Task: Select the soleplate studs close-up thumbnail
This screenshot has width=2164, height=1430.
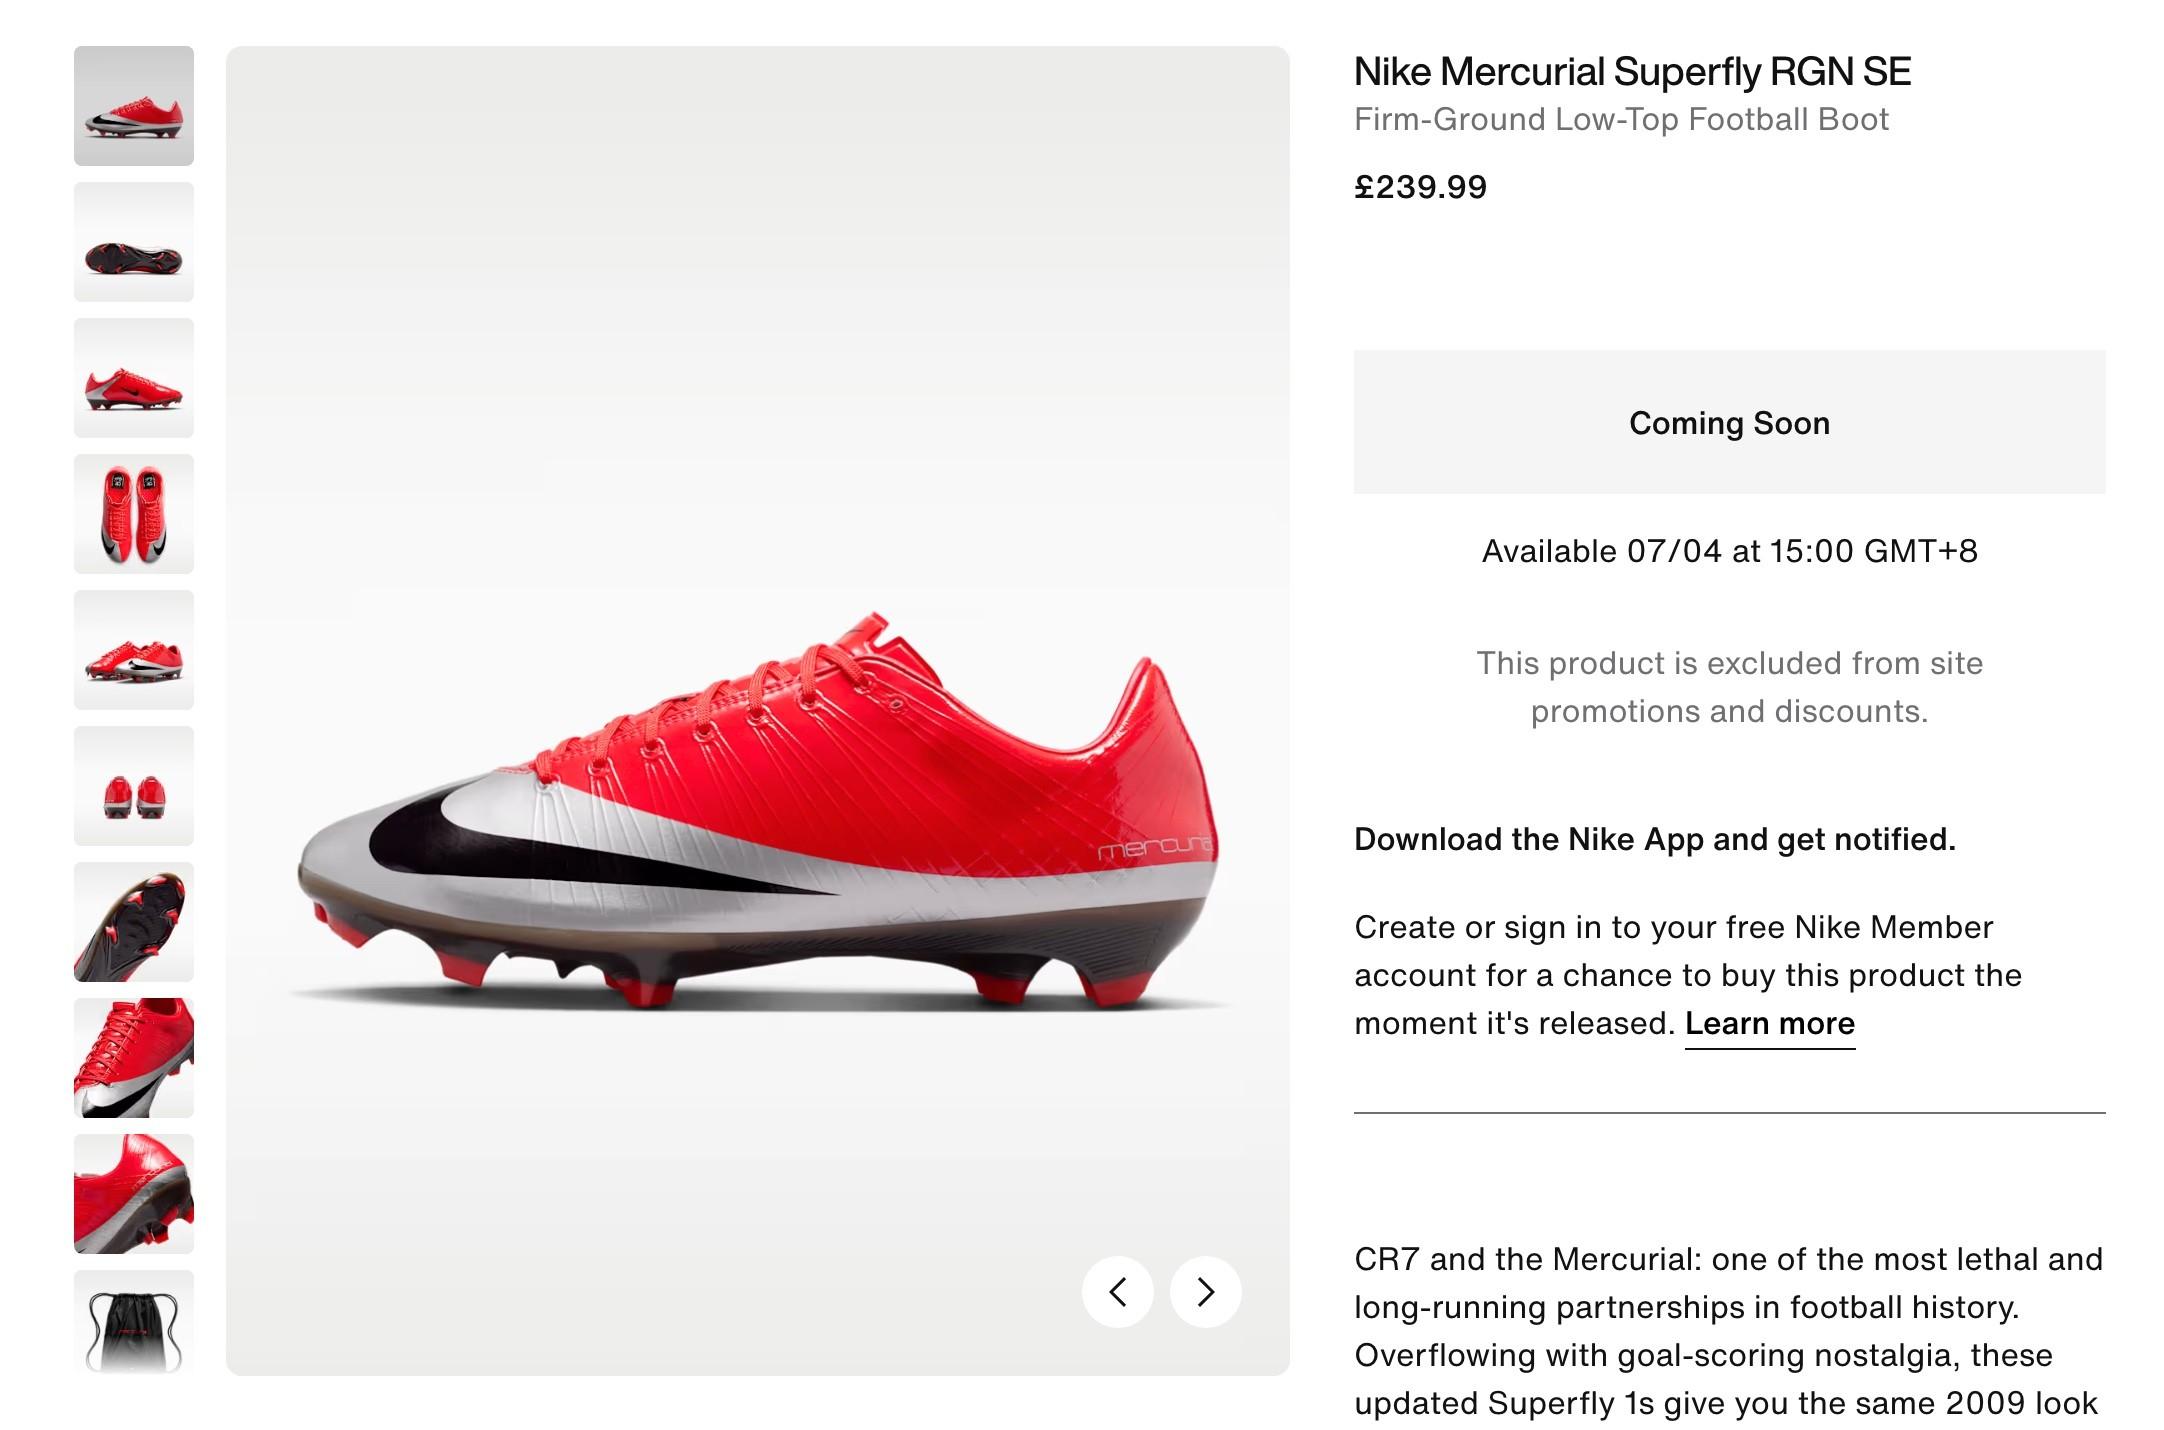Action: coord(134,922)
